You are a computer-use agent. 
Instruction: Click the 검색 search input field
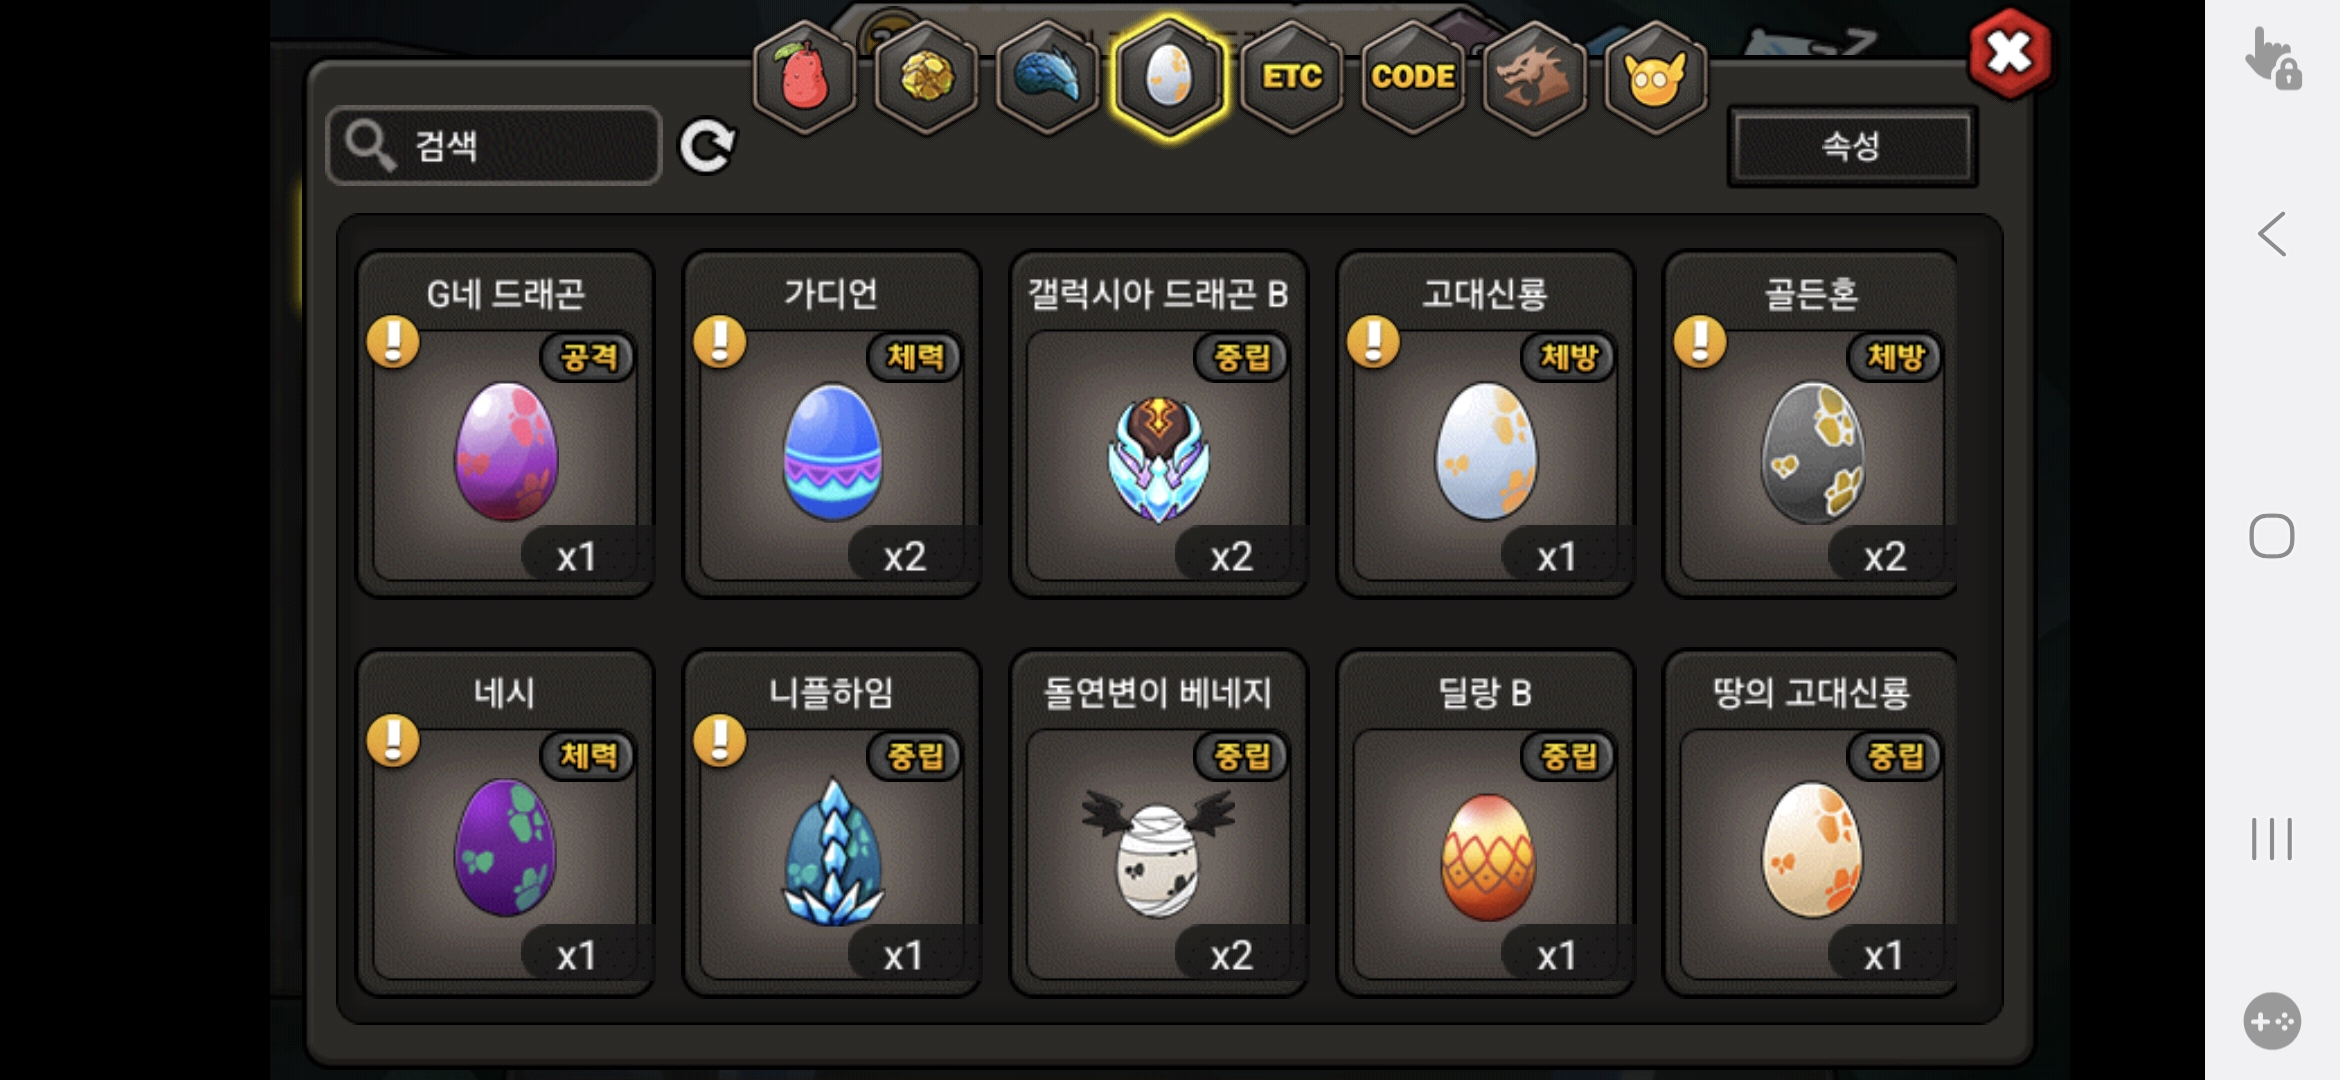pos(494,146)
